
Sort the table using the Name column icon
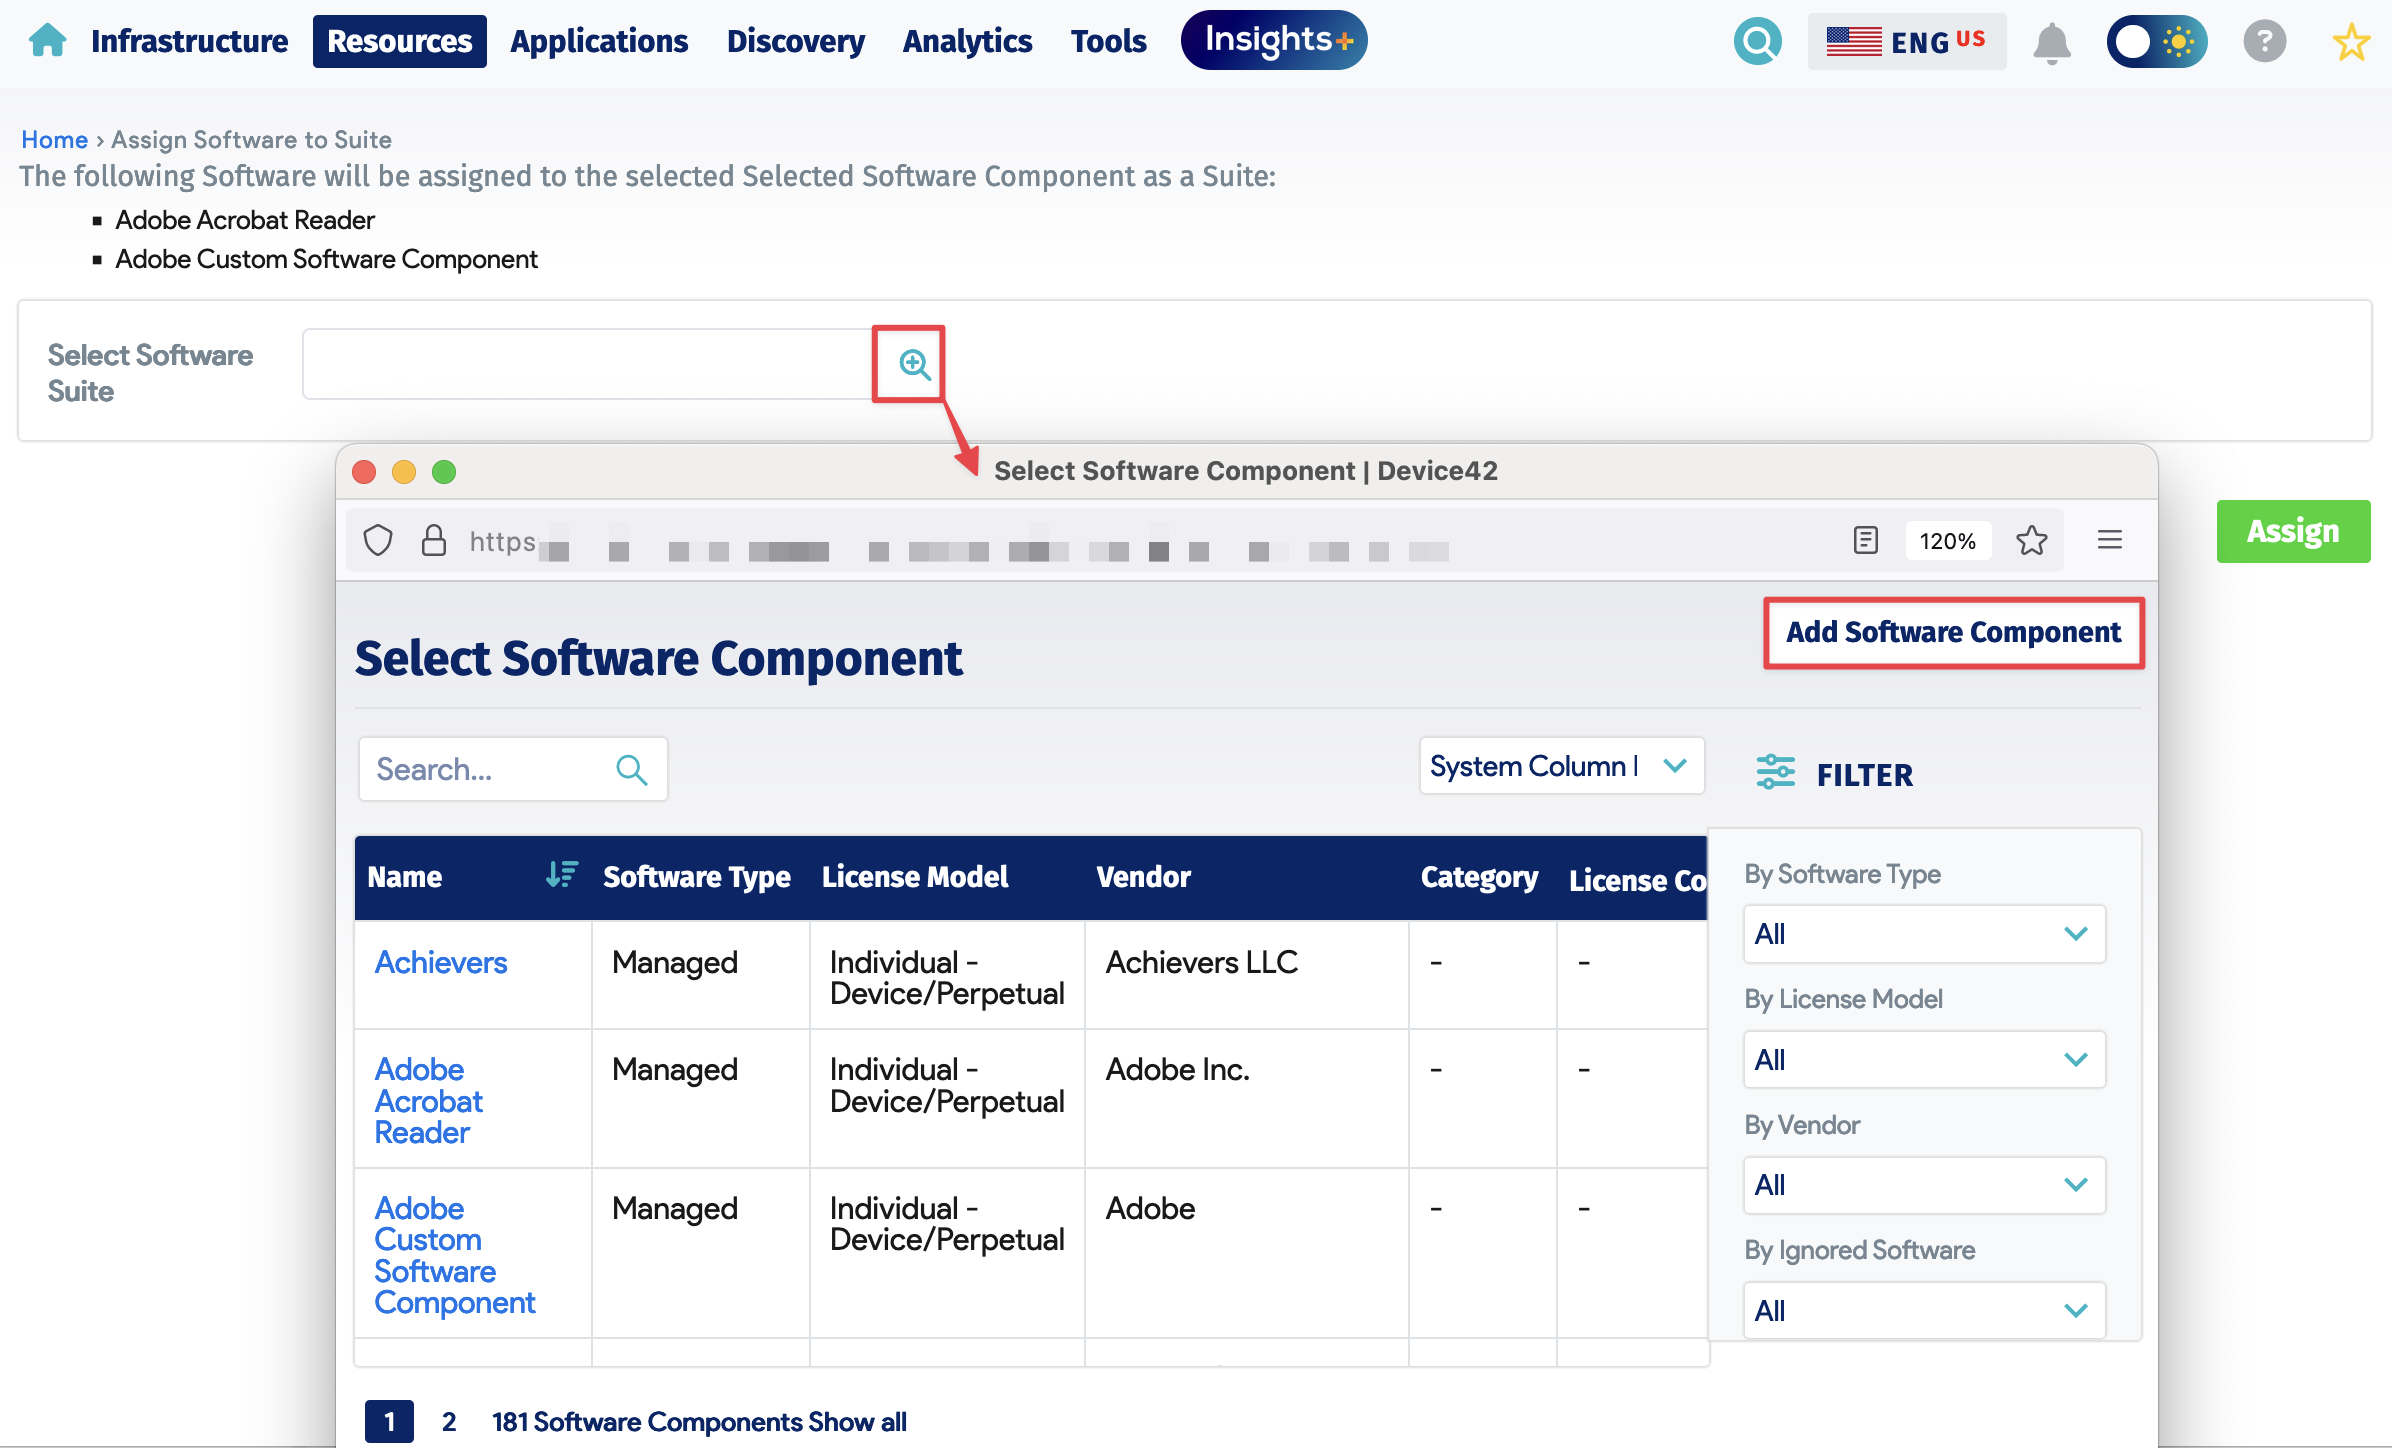[561, 876]
